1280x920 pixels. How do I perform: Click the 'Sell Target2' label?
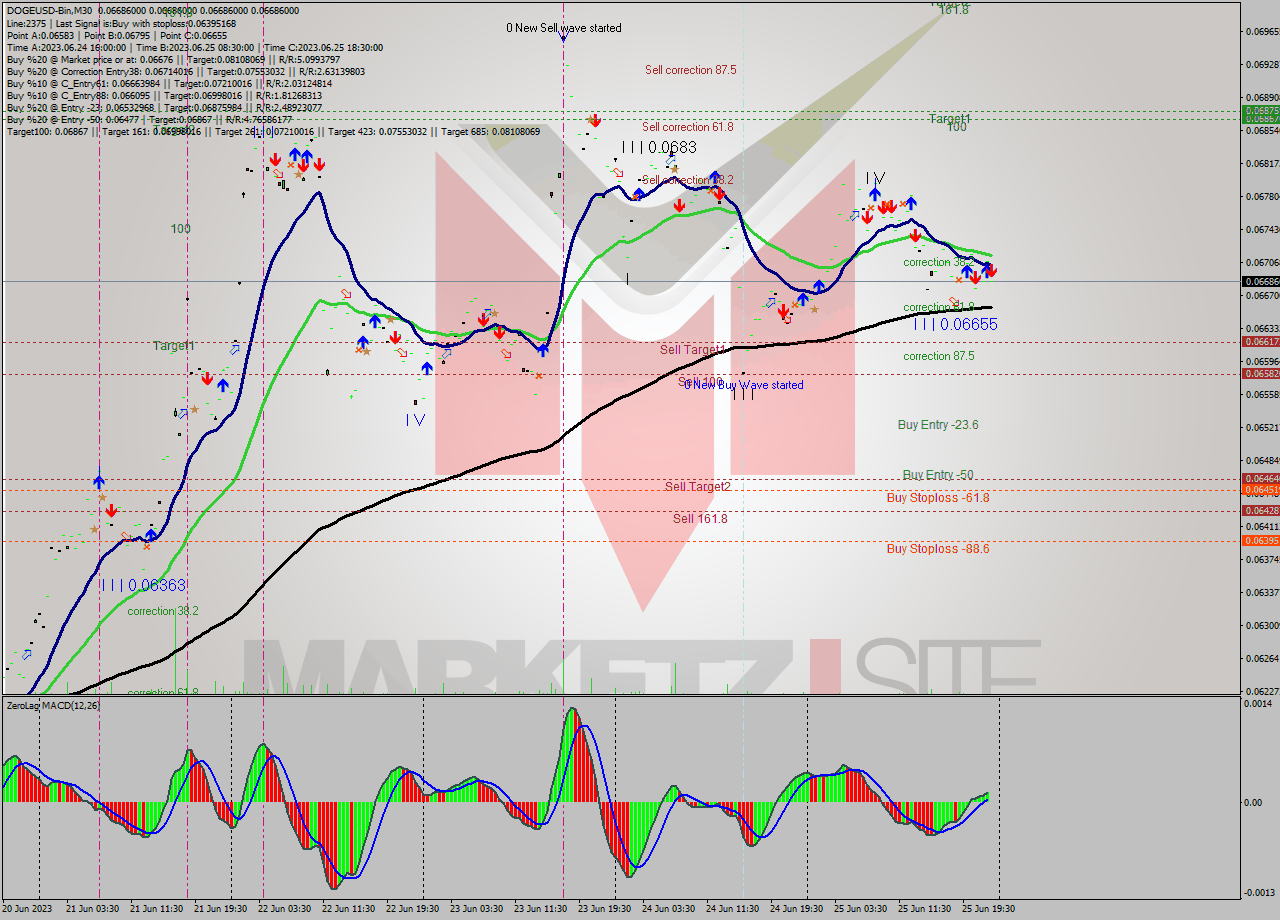(698, 486)
